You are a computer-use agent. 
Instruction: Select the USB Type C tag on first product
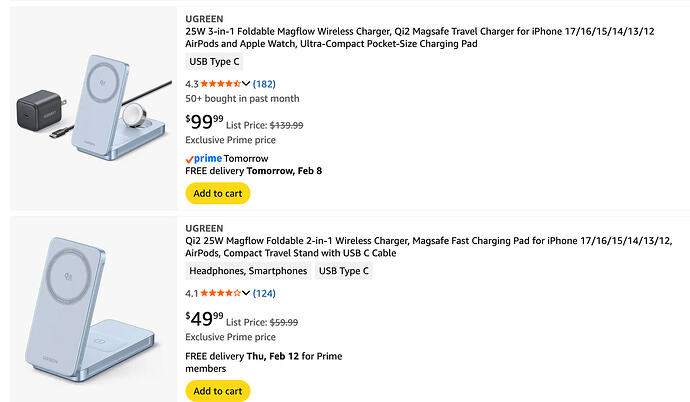click(x=215, y=62)
